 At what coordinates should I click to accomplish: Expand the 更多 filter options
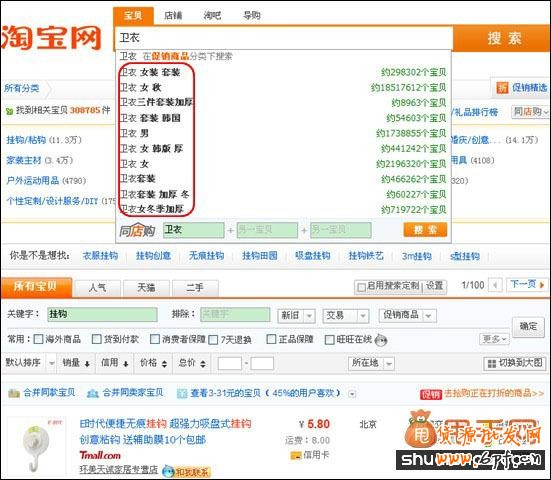494,339
